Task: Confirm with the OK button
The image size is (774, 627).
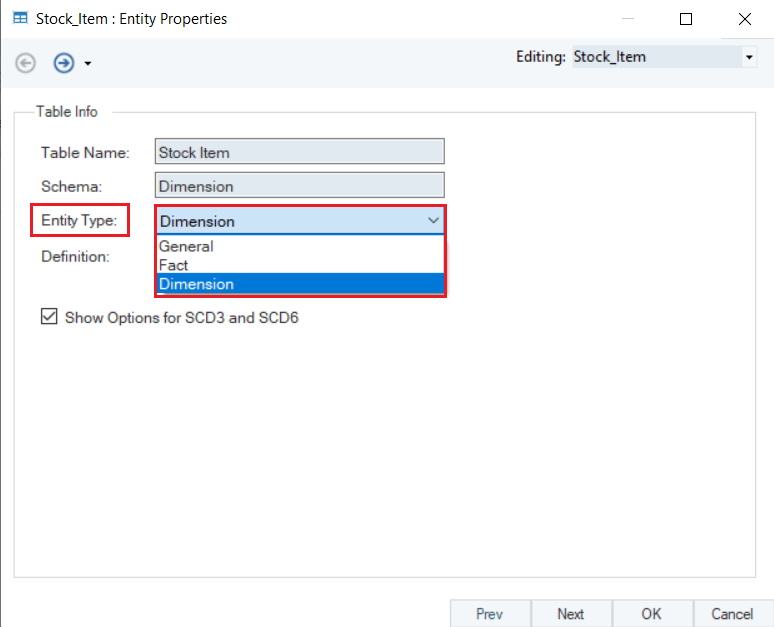Action: pos(651,614)
